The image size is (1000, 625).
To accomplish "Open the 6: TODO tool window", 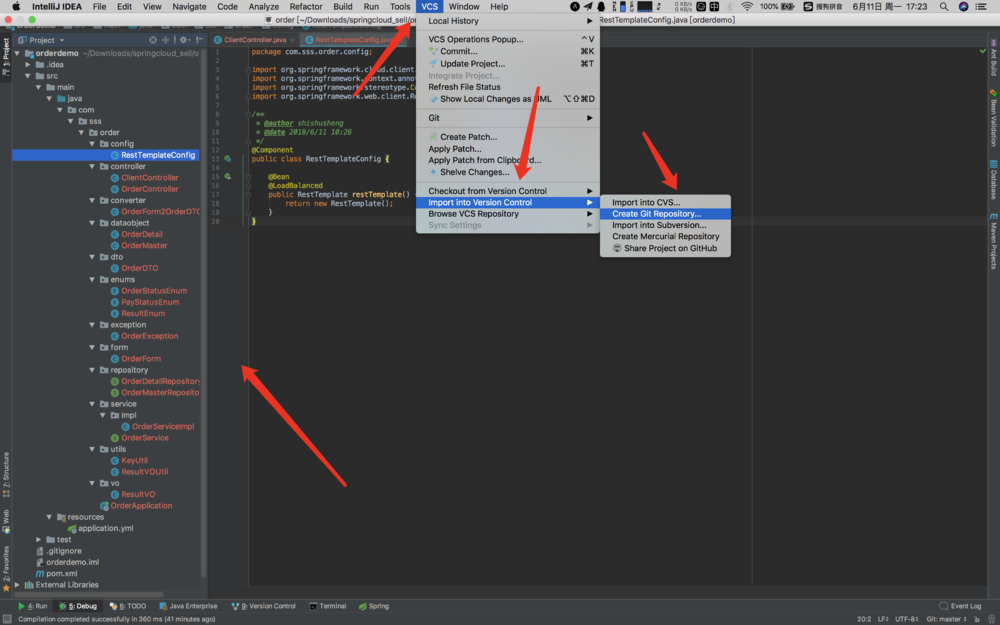I will coord(128,606).
